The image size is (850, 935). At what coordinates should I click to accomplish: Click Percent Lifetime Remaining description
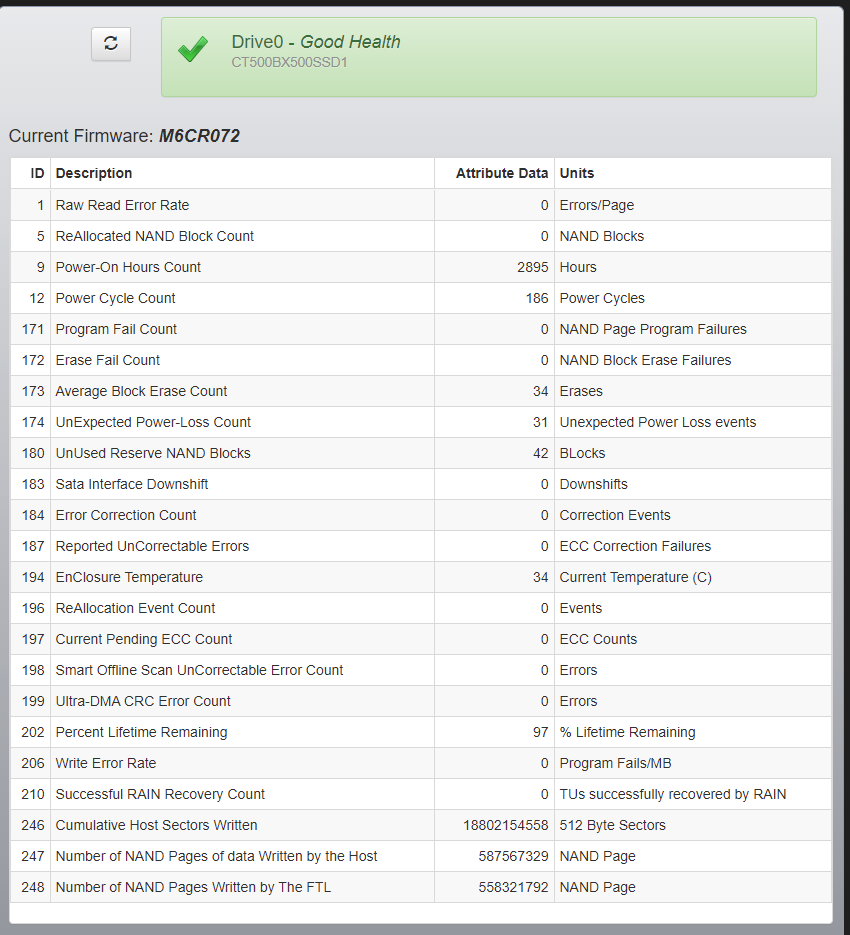click(141, 732)
